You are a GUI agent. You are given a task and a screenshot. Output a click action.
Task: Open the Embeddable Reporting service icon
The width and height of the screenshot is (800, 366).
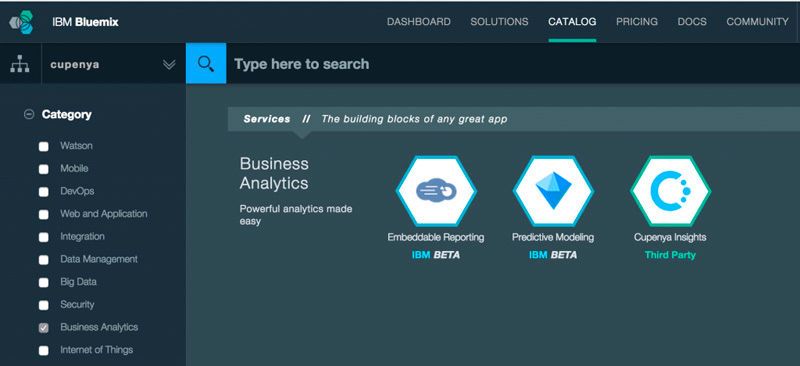(436, 191)
